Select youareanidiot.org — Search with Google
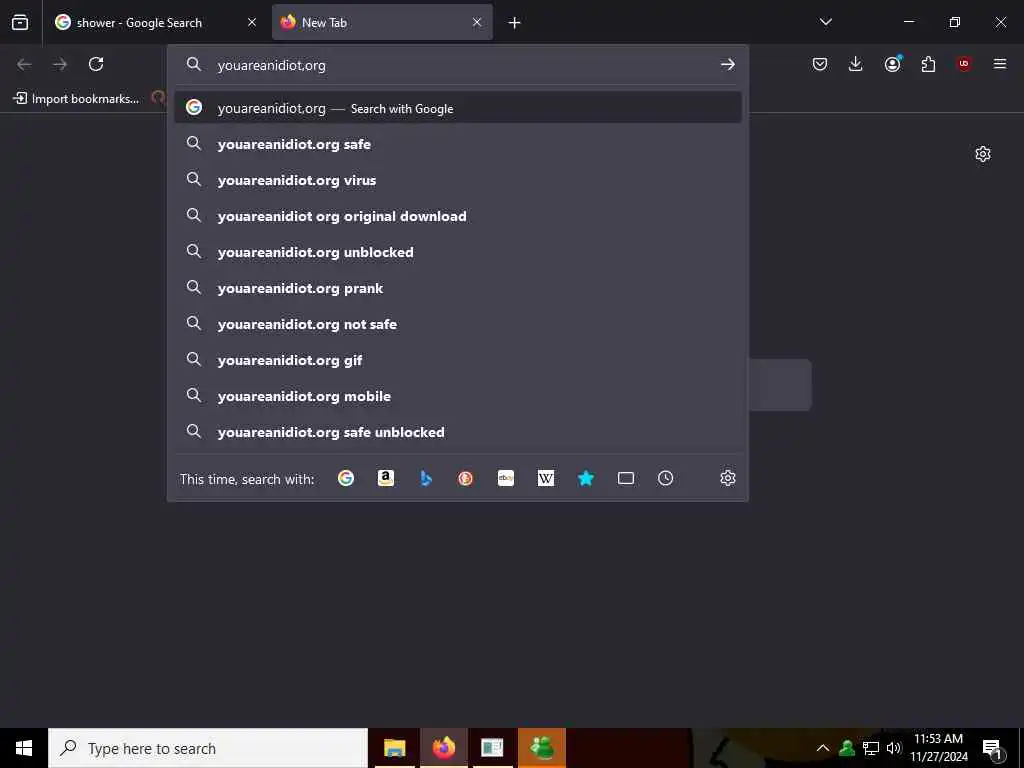Image resolution: width=1024 pixels, height=768 pixels. 458,108
